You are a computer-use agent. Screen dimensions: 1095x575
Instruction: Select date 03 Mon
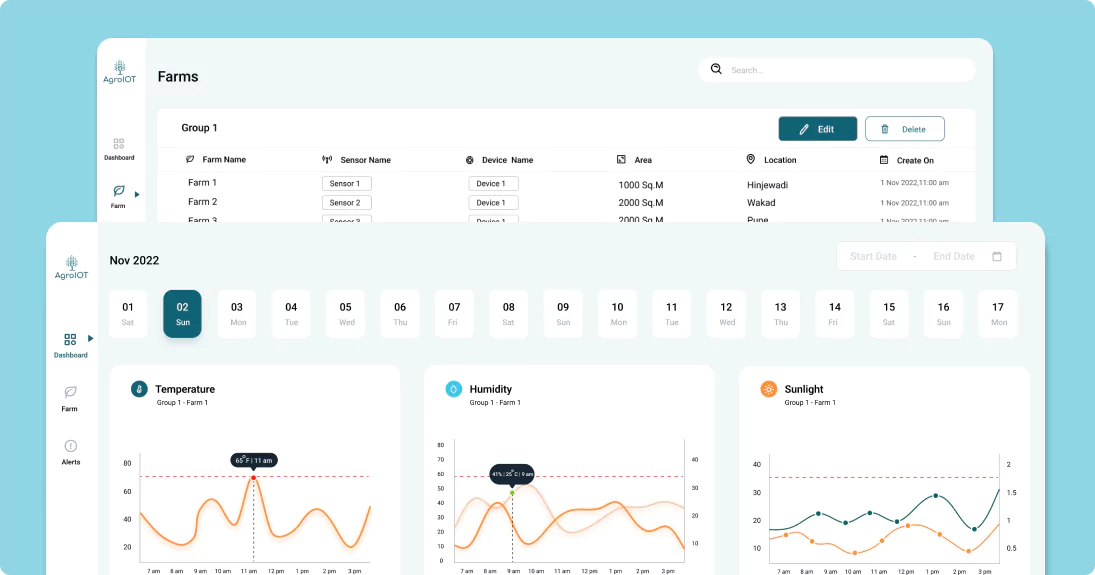(x=237, y=314)
